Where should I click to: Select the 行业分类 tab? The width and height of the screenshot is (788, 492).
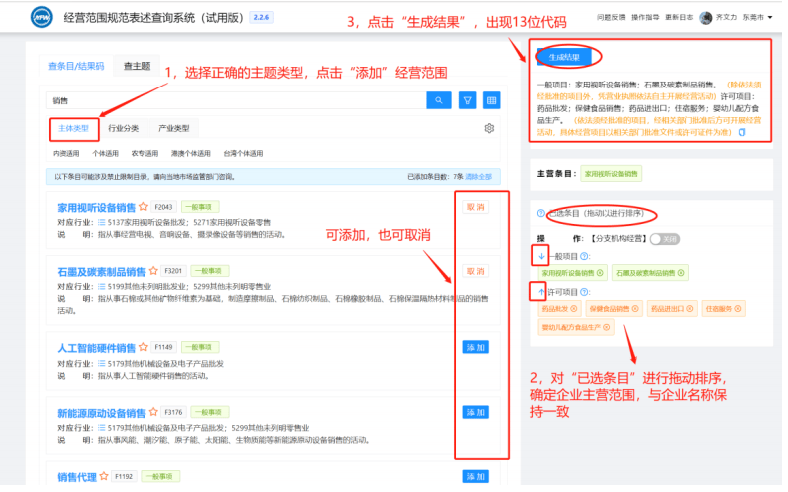[x=124, y=129]
